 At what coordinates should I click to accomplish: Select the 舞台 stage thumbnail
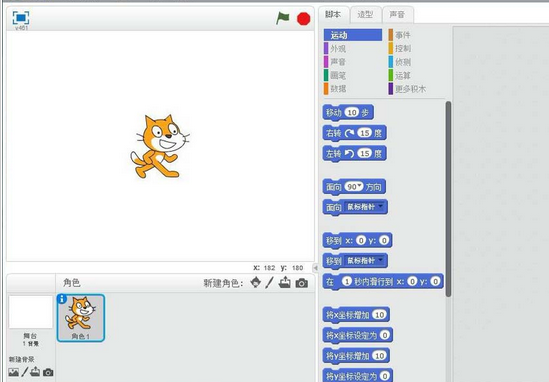click(x=30, y=312)
